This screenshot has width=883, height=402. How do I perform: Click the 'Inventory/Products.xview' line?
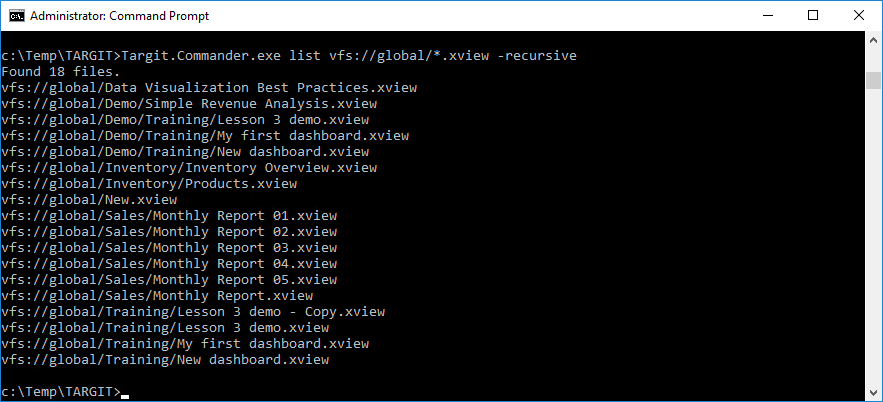(149, 184)
